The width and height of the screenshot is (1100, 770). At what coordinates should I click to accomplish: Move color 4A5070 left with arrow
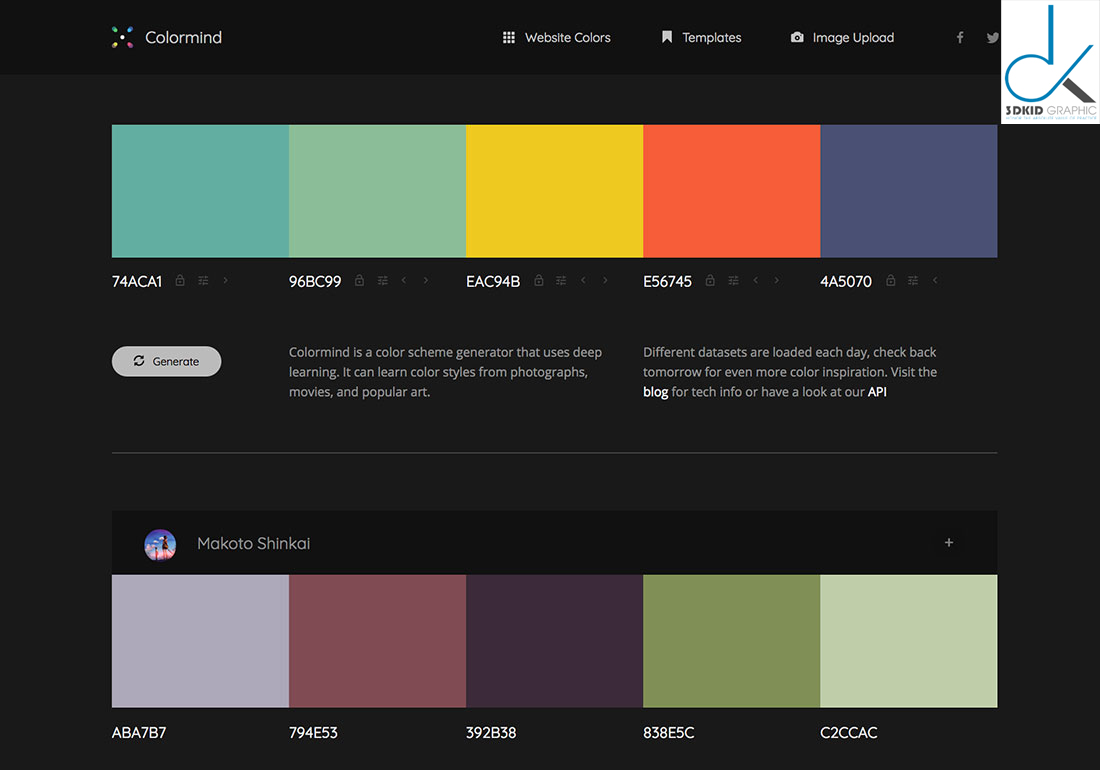[x=935, y=281]
